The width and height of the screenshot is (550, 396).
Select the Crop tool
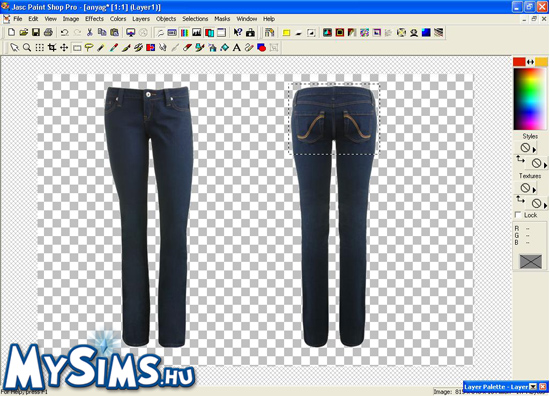click(x=52, y=47)
